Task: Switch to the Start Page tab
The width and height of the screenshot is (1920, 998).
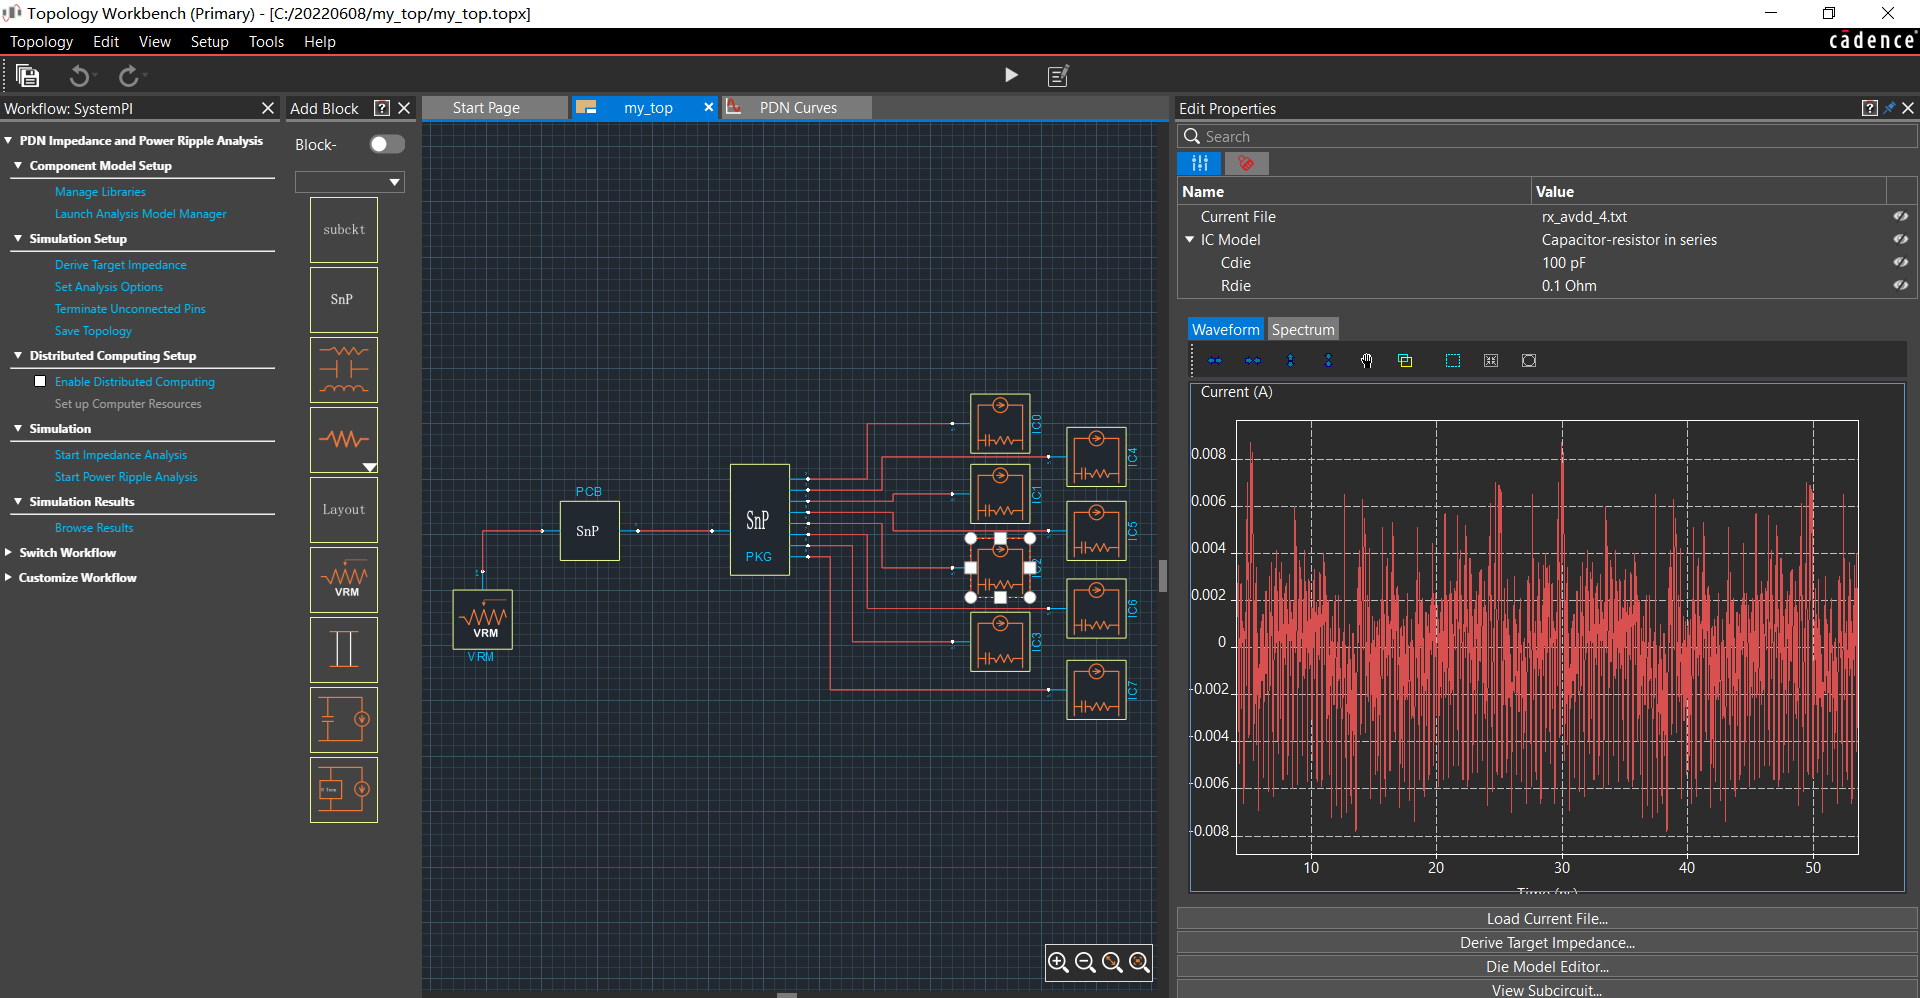Action: pos(495,108)
